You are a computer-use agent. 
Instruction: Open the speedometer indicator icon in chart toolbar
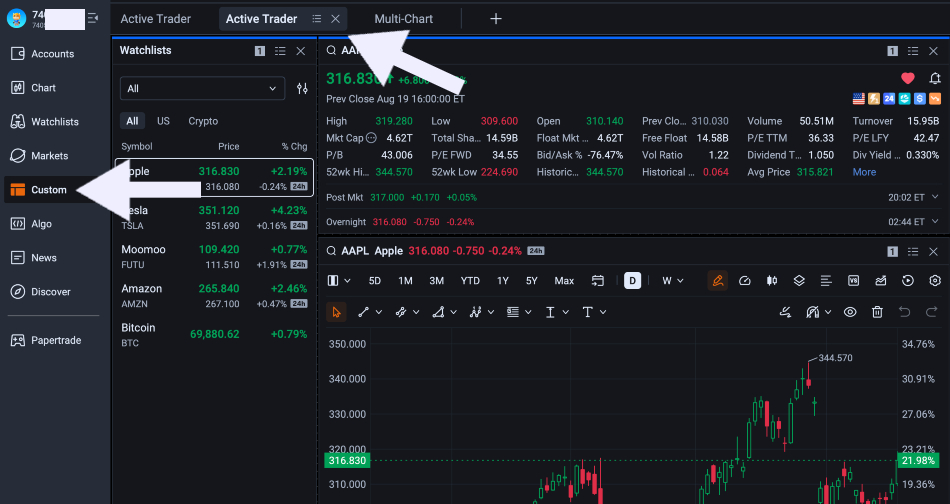pyautogui.click(x=745, y=280)
